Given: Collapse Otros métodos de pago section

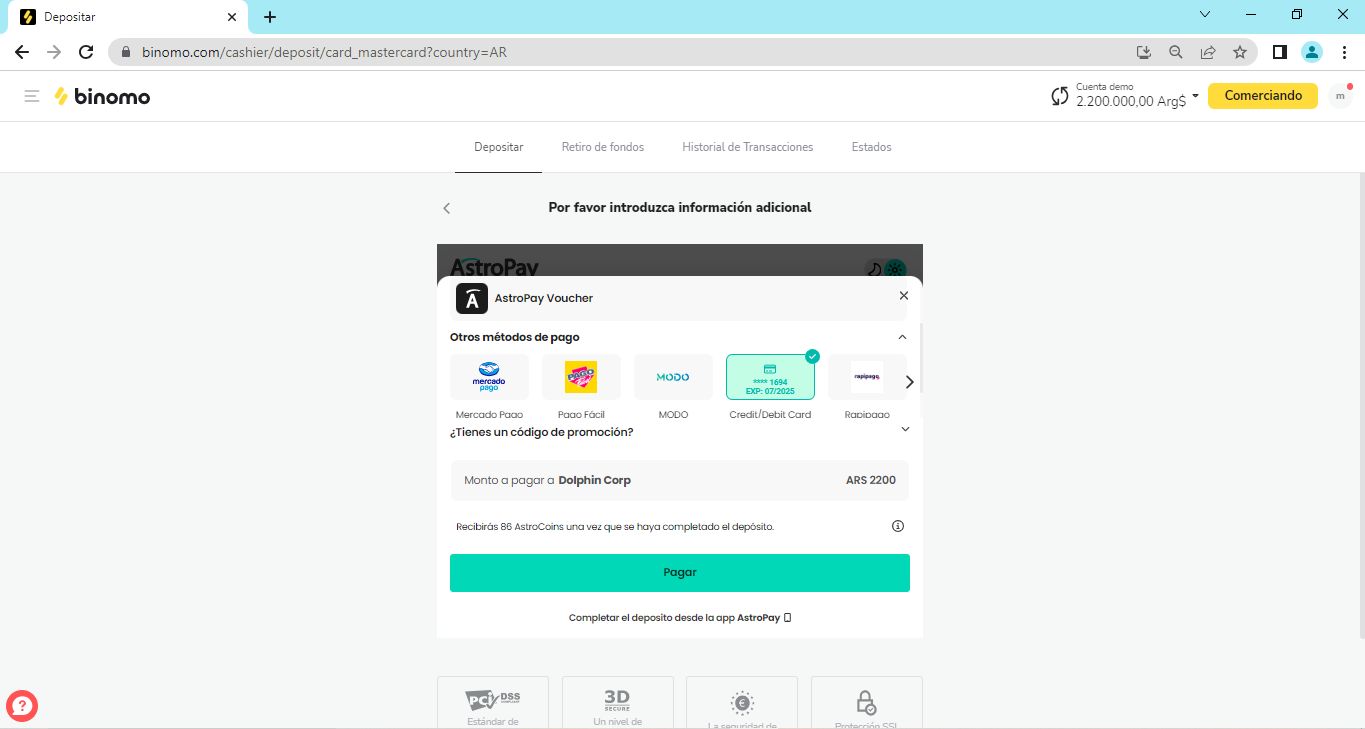Looking at the screenshot, I should (x=902, y=337).
